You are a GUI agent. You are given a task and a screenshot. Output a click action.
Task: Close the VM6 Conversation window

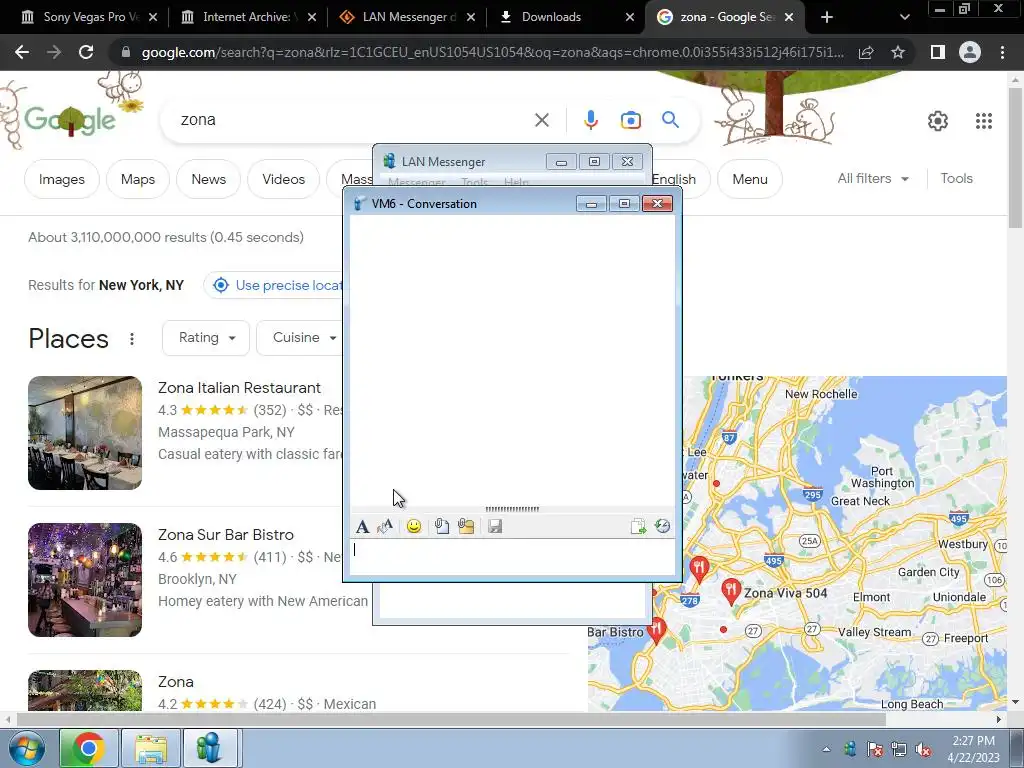point(658,204)
